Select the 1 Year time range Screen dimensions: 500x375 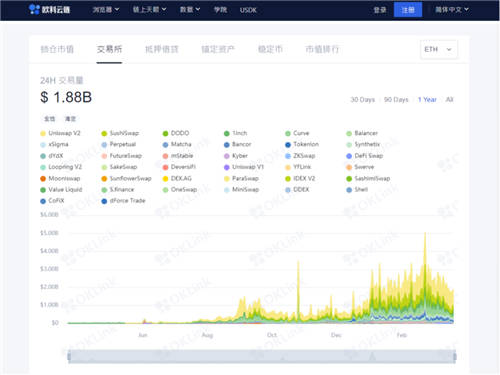coord(427,99)
